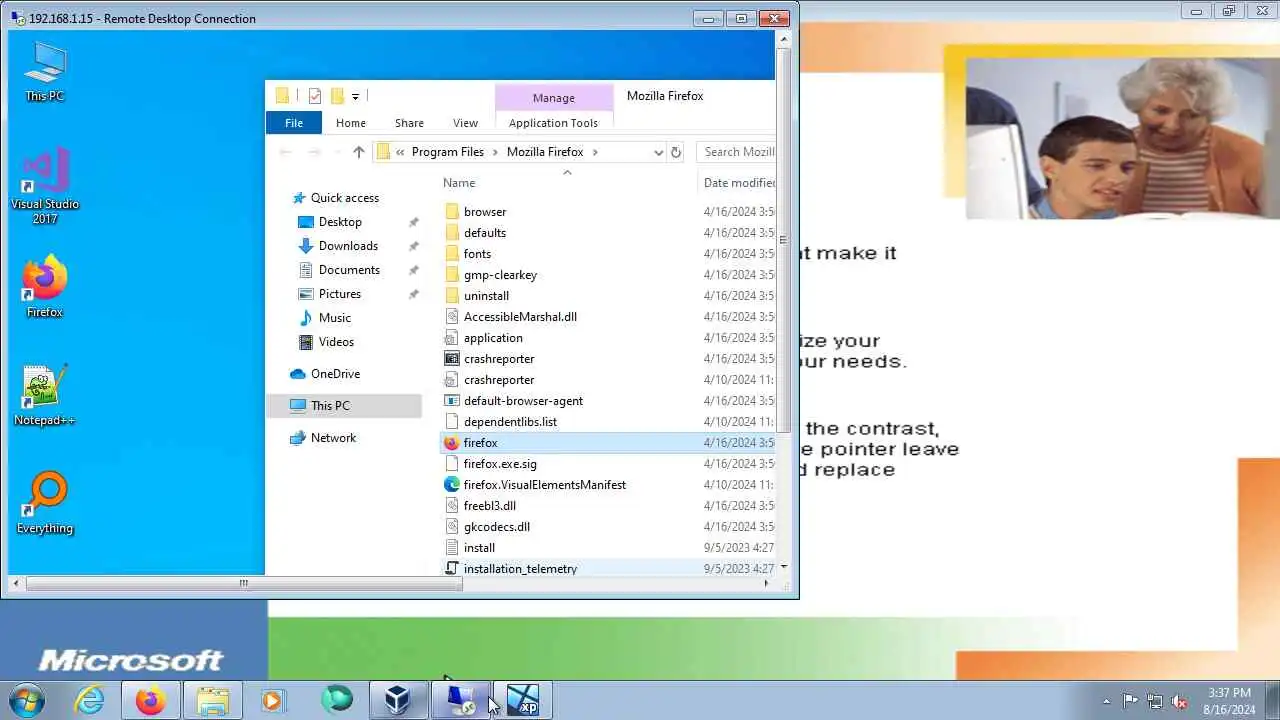
Task: Open Visual Studio 2017 desktop shortcut
Action: pos(44,187)
